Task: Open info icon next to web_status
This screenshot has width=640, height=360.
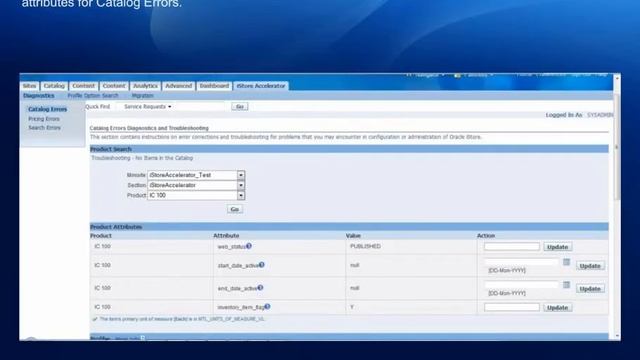Action: pyautogui.click(x=249, y=246)
